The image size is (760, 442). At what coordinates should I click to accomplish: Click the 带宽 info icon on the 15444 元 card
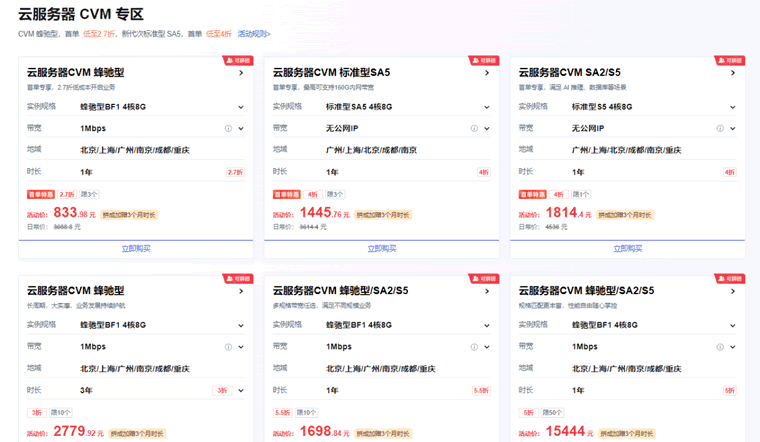click(x=720, y=347)
